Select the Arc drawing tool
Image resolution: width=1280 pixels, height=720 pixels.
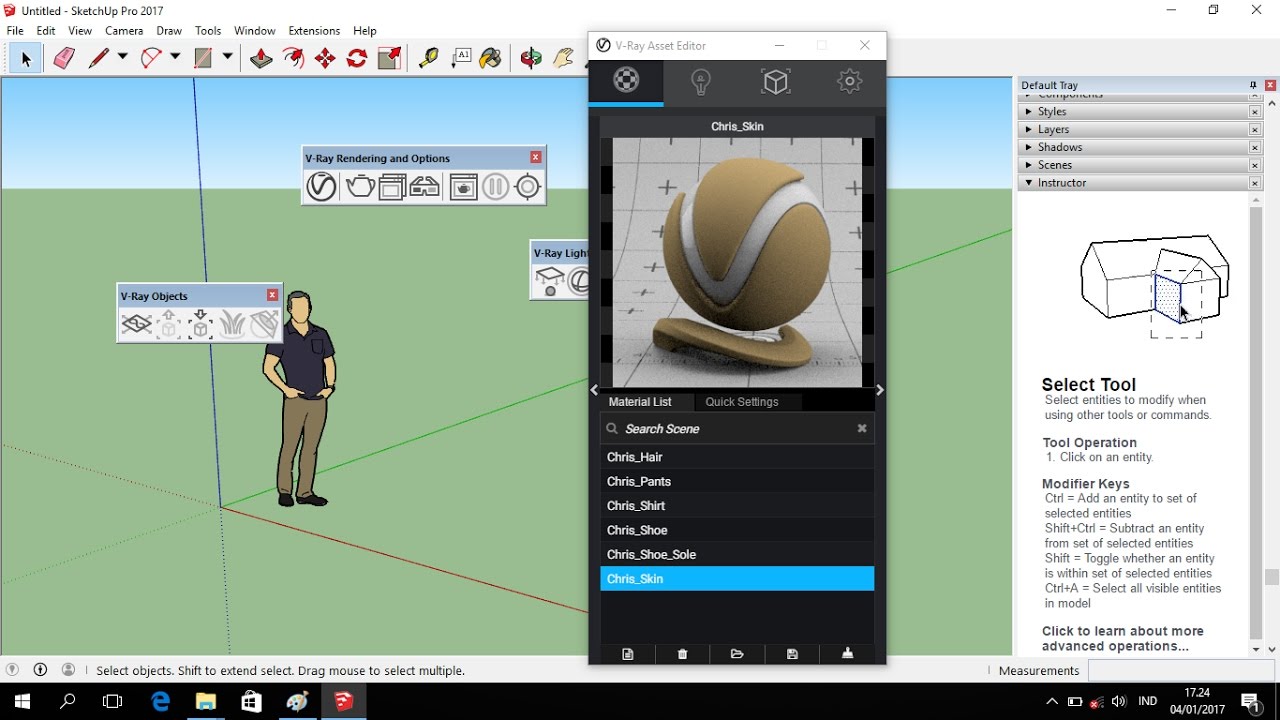151,59
